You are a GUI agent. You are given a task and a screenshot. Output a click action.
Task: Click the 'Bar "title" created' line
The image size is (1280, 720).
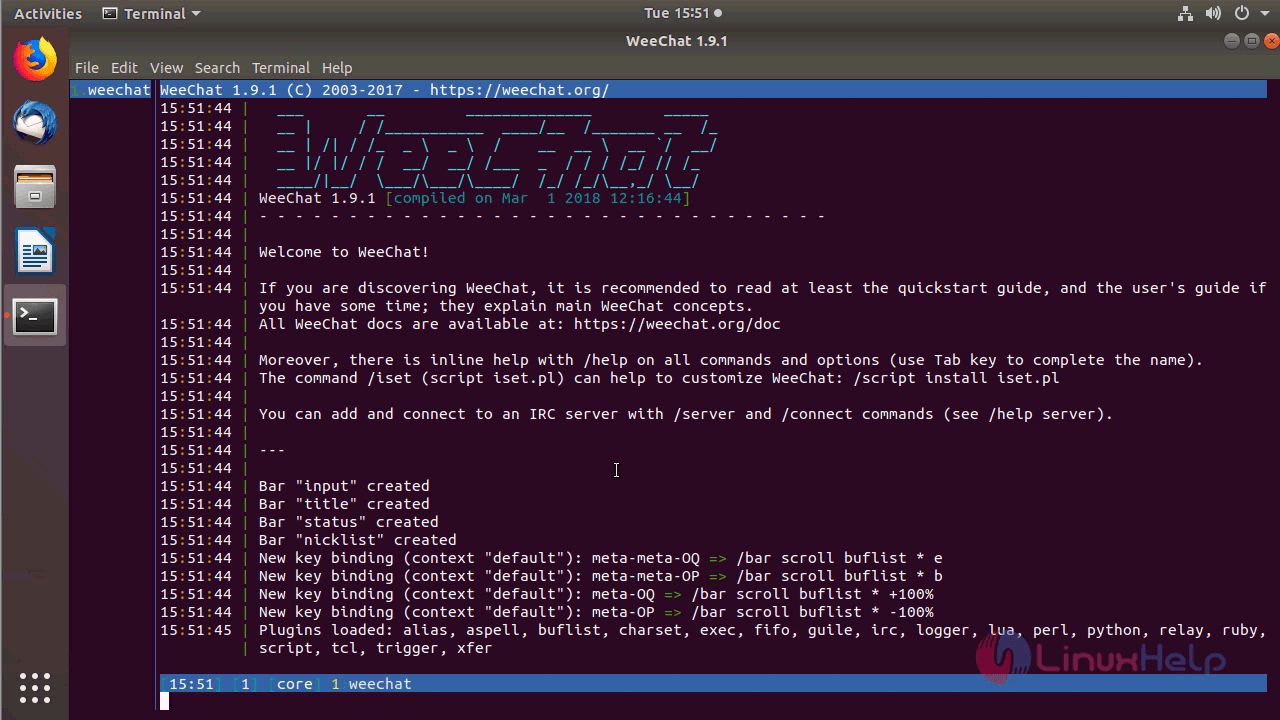pyautogui.click(x=344, y=504)
